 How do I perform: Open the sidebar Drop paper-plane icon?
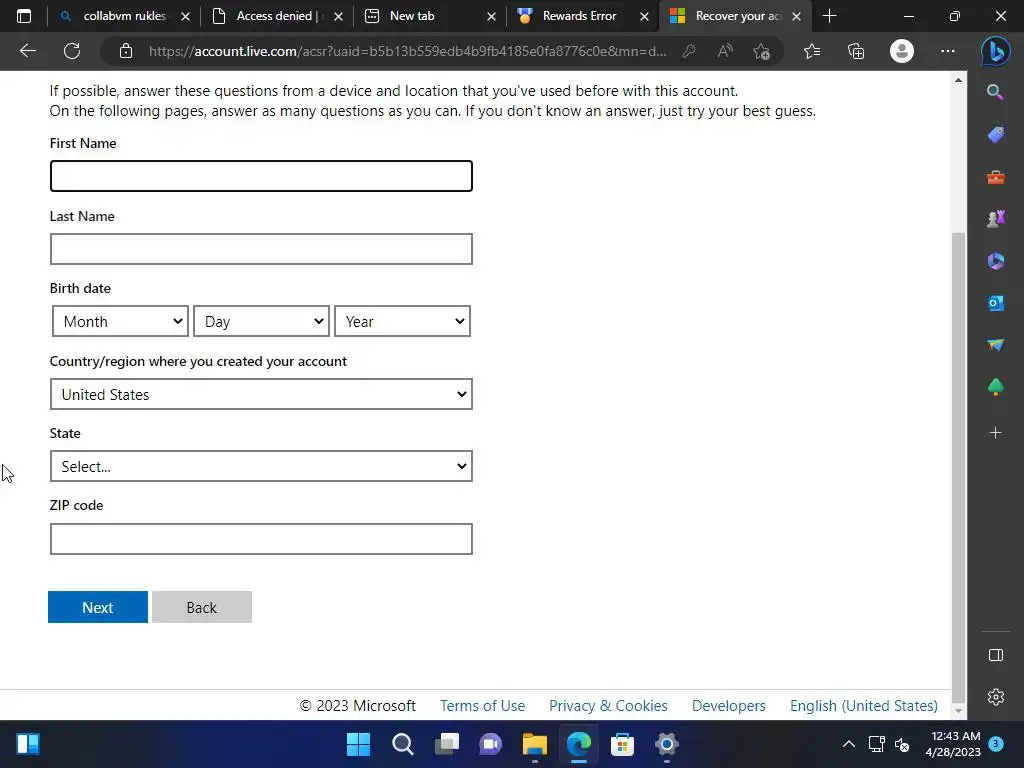point(995,345)
